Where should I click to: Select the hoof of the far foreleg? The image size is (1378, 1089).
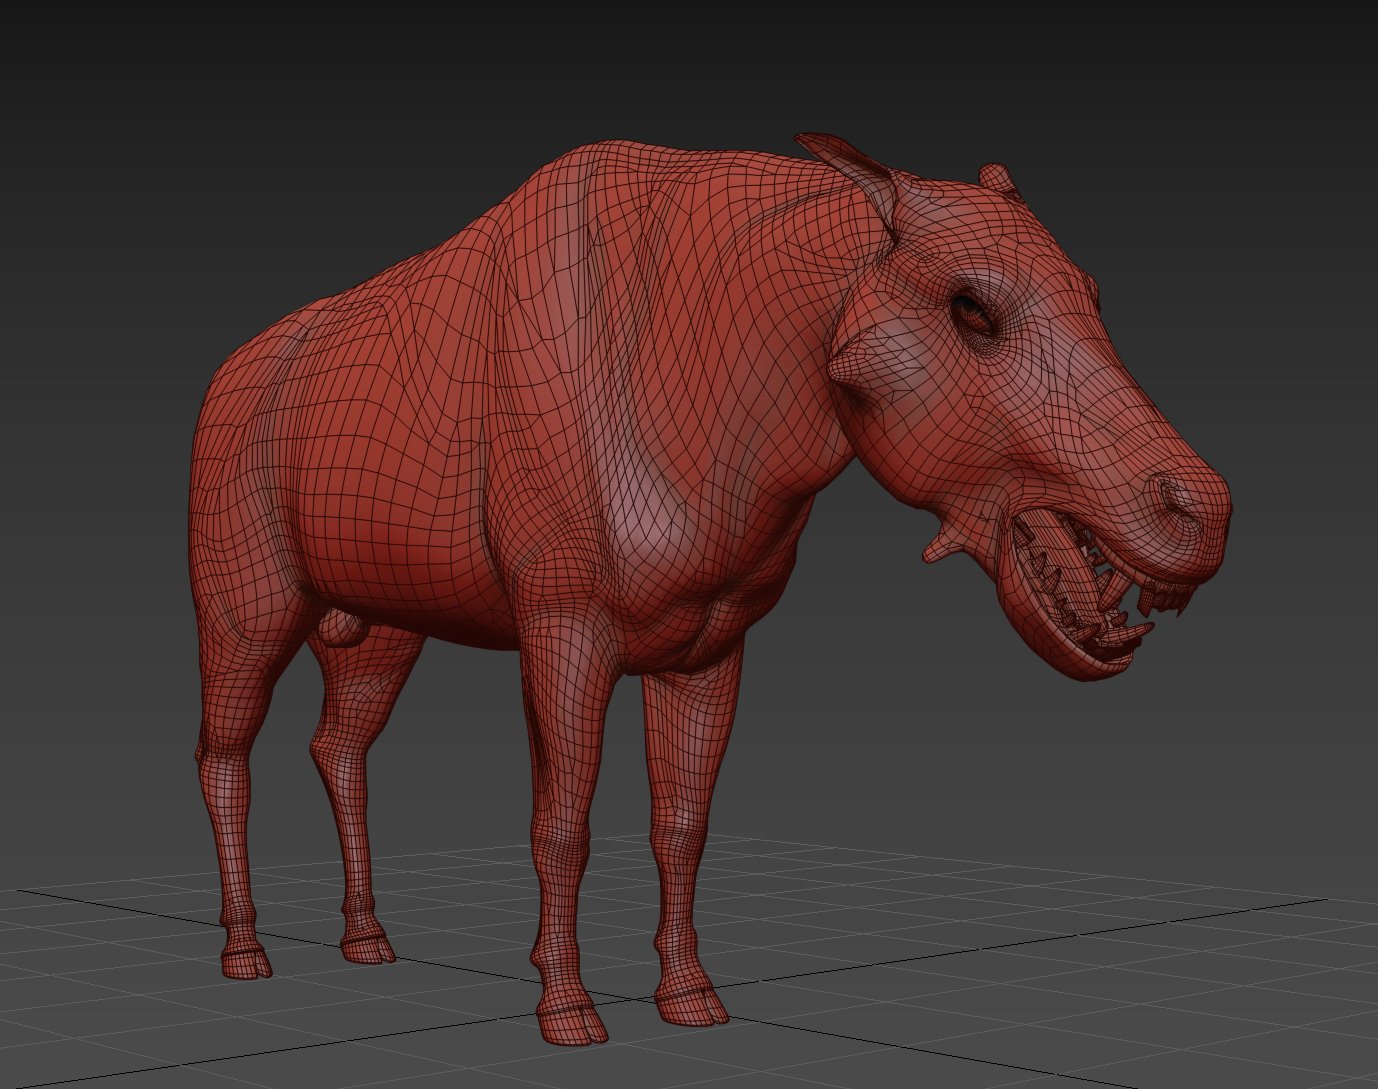pos(692,1005)
